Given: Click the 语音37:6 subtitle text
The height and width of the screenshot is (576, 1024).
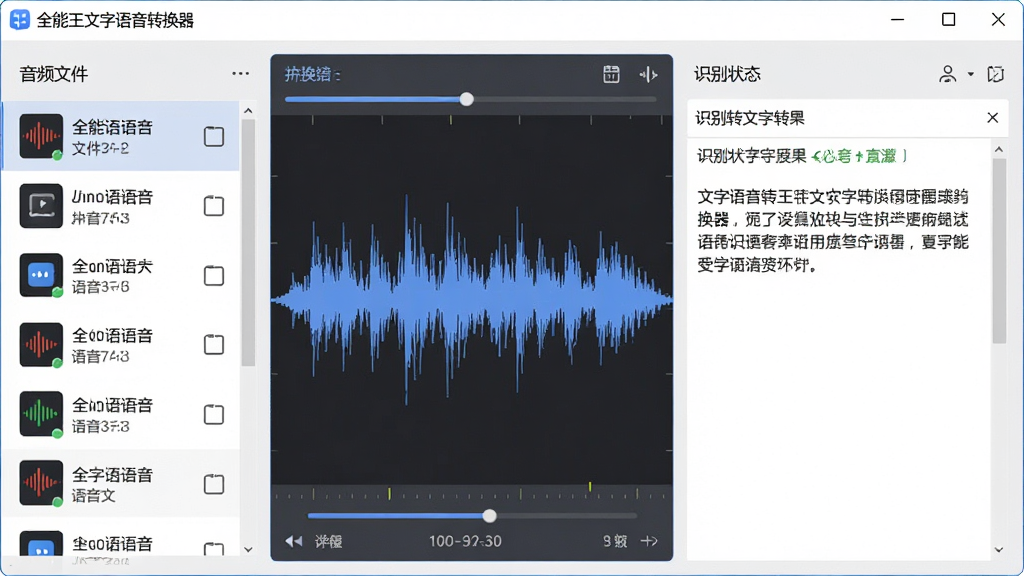Looking at the screenshot, I should [x=100, y=287].
